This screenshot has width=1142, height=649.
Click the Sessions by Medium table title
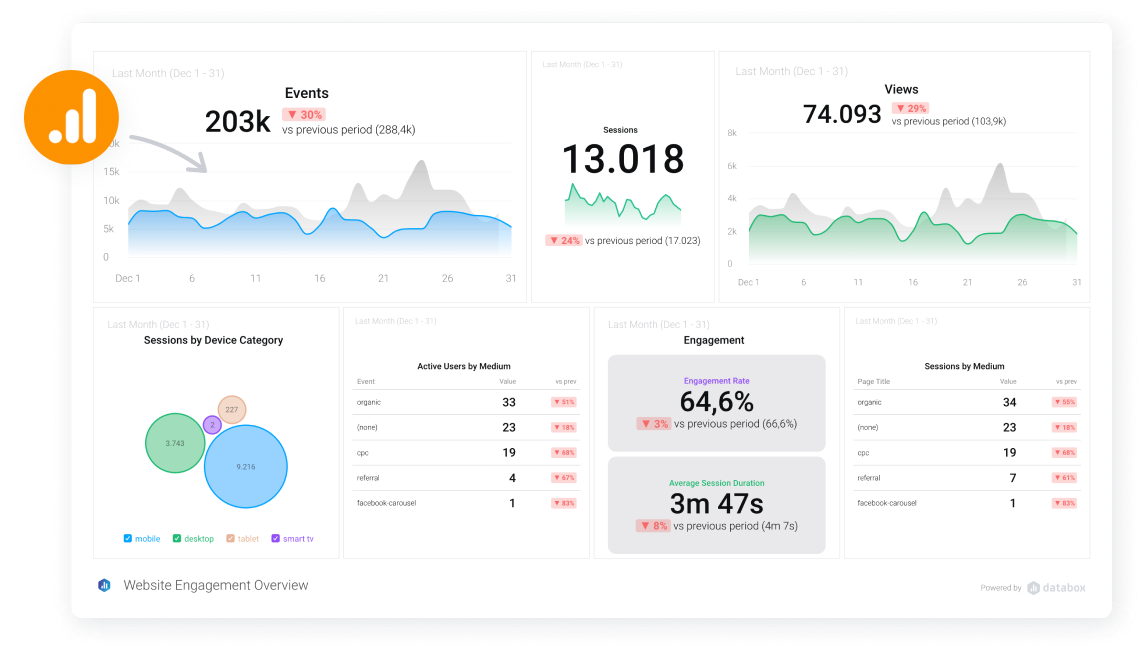click(964, 366)
